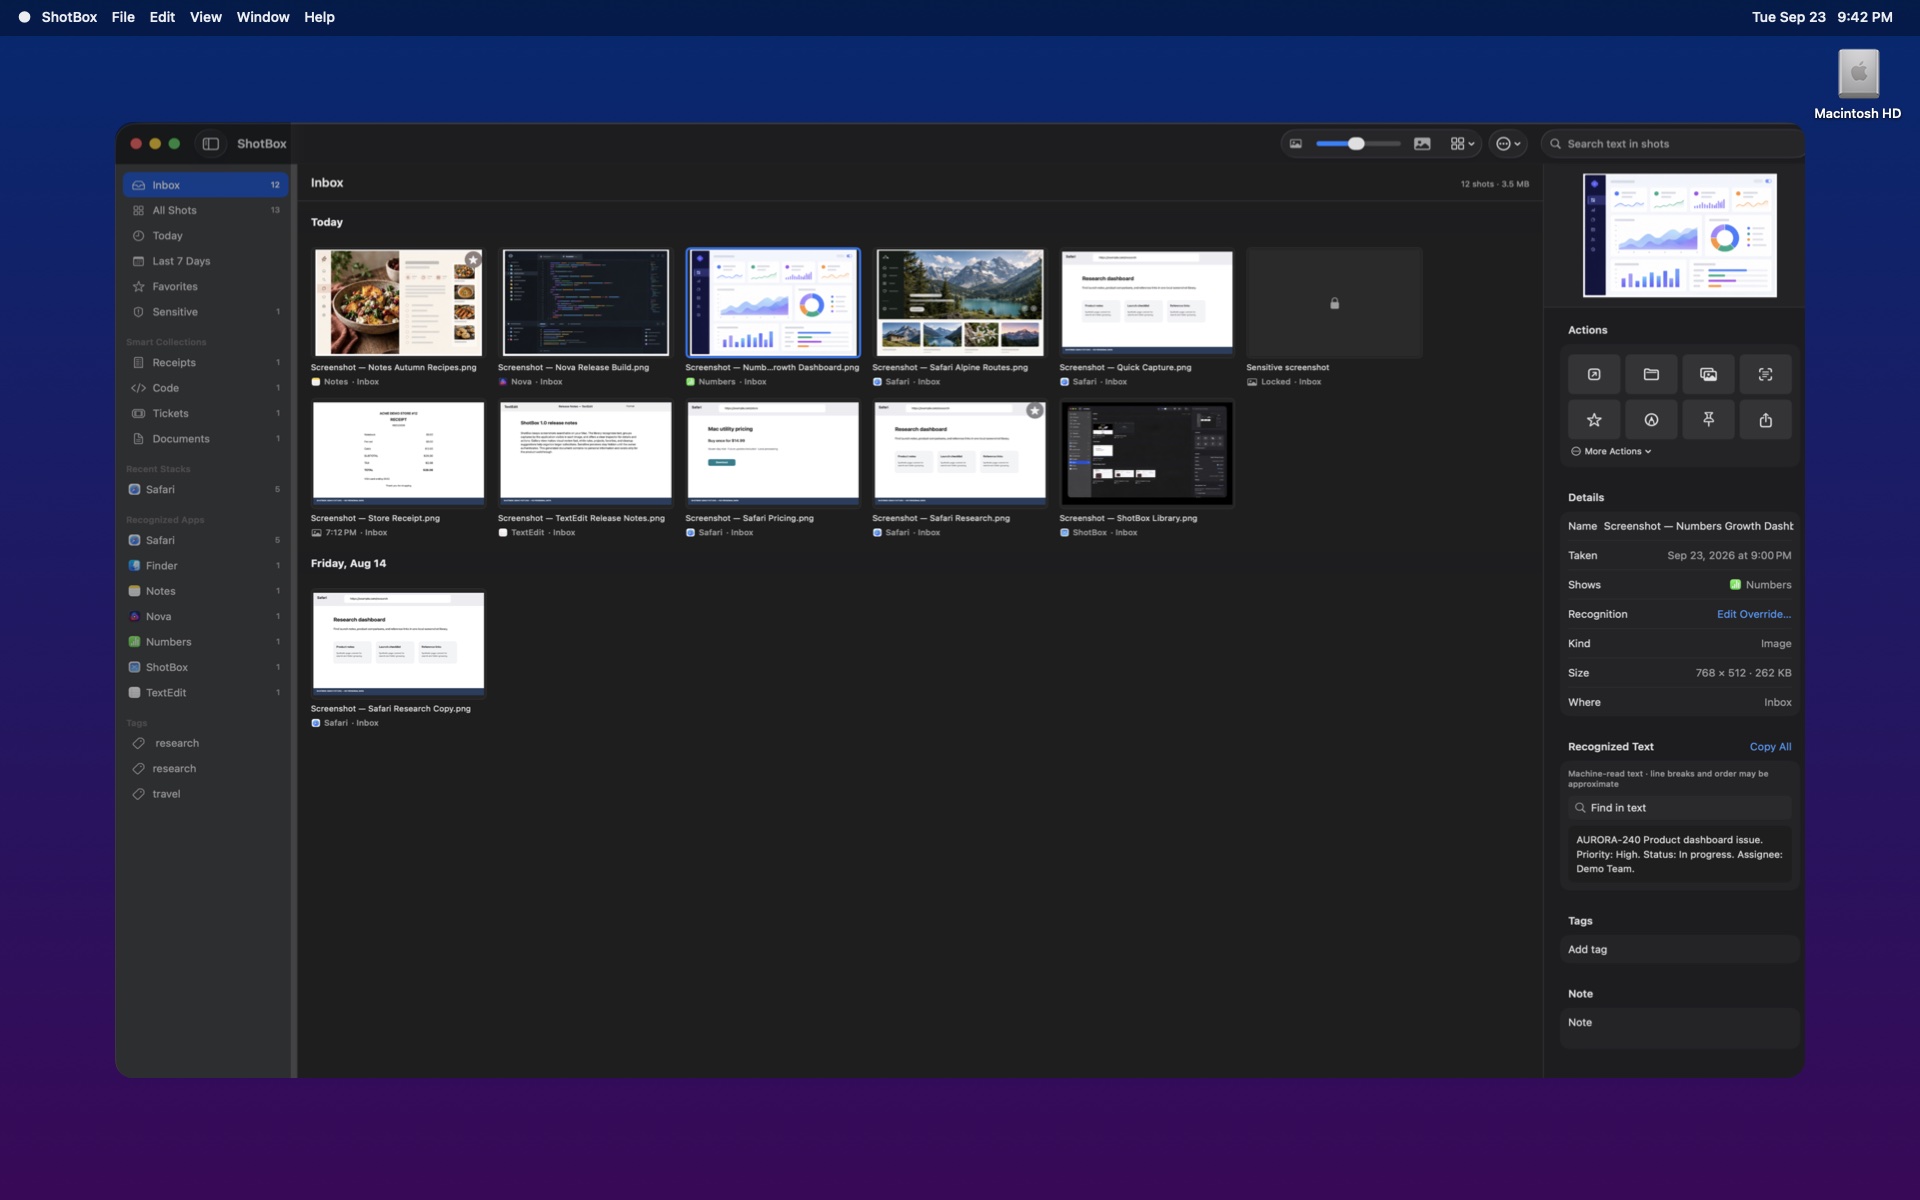Open the ShotBox app menu
This screenshot has width=1920, height=1200.
point(69,17)
